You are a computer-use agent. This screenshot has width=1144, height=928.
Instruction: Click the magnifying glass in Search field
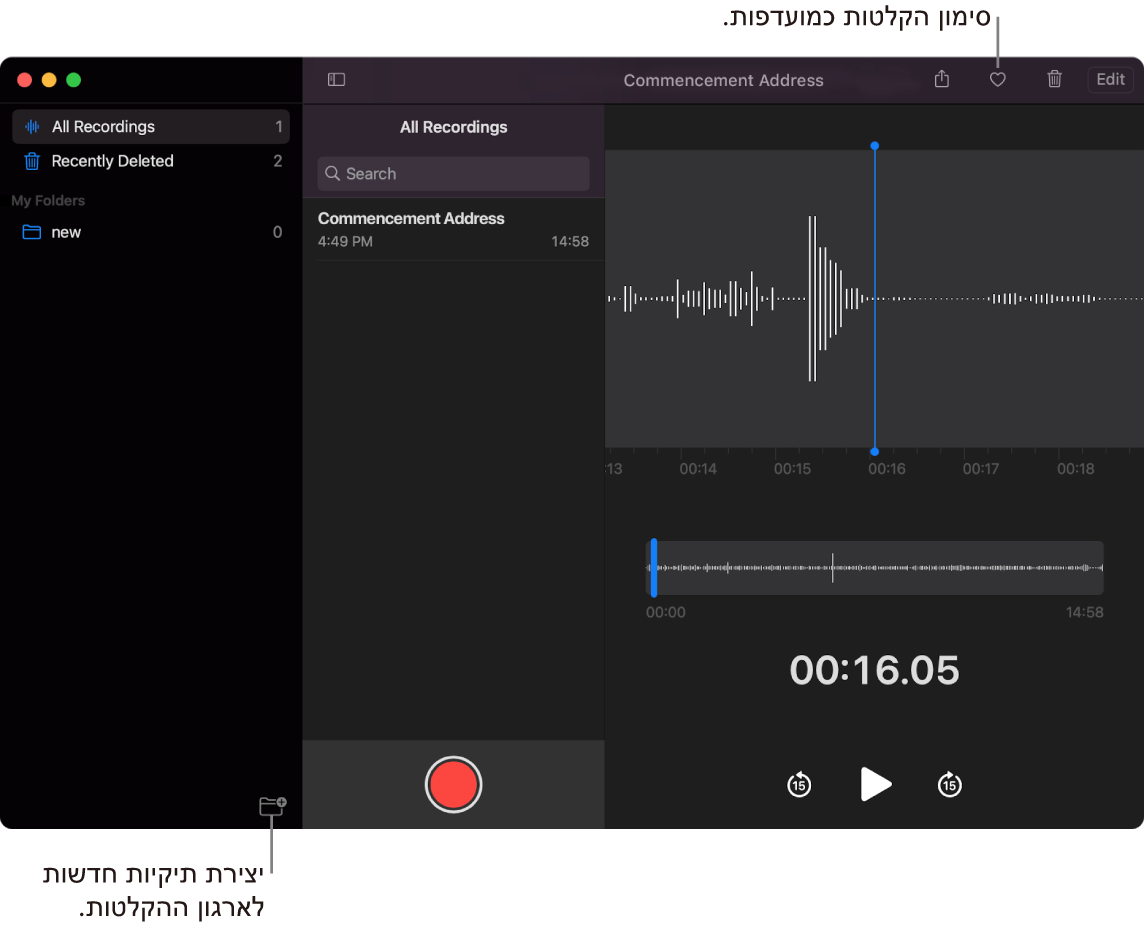pyautogui.click(x=333, y=174)
